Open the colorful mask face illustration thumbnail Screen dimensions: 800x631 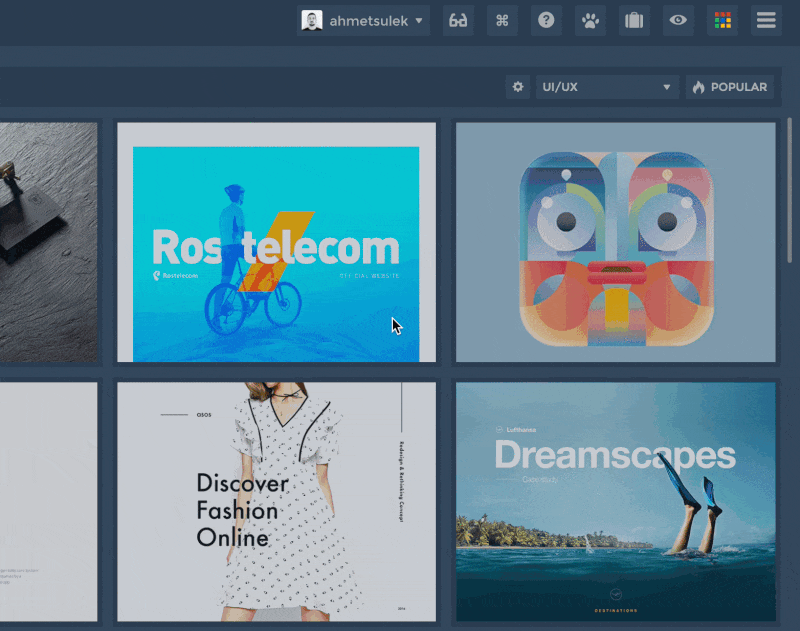616,242
